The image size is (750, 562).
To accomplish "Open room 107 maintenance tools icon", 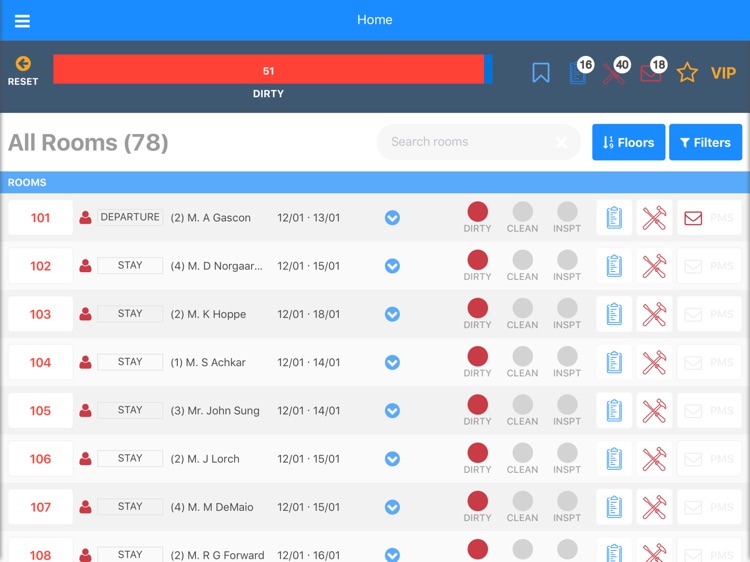I will (654, 507).
